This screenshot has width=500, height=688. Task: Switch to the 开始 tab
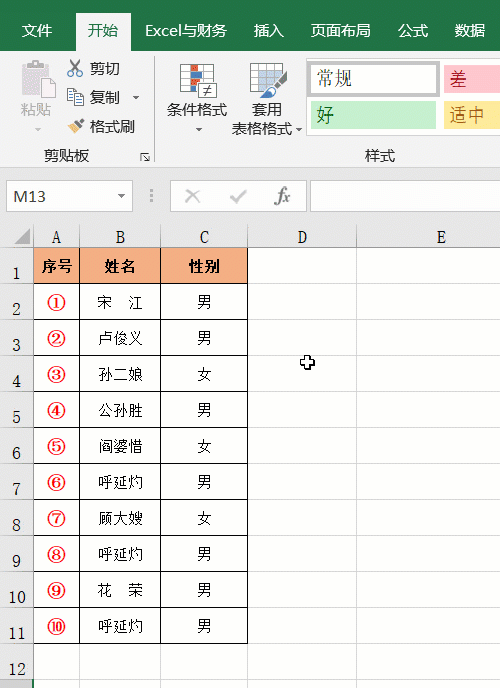103,31
